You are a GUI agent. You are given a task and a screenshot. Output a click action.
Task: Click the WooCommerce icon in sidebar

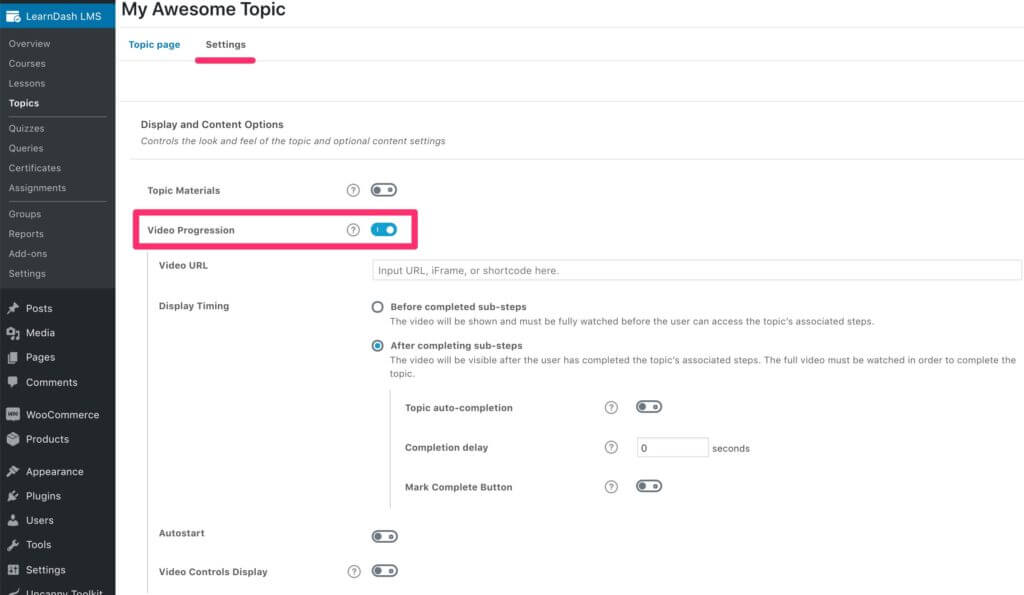click(x=13, y=414)
